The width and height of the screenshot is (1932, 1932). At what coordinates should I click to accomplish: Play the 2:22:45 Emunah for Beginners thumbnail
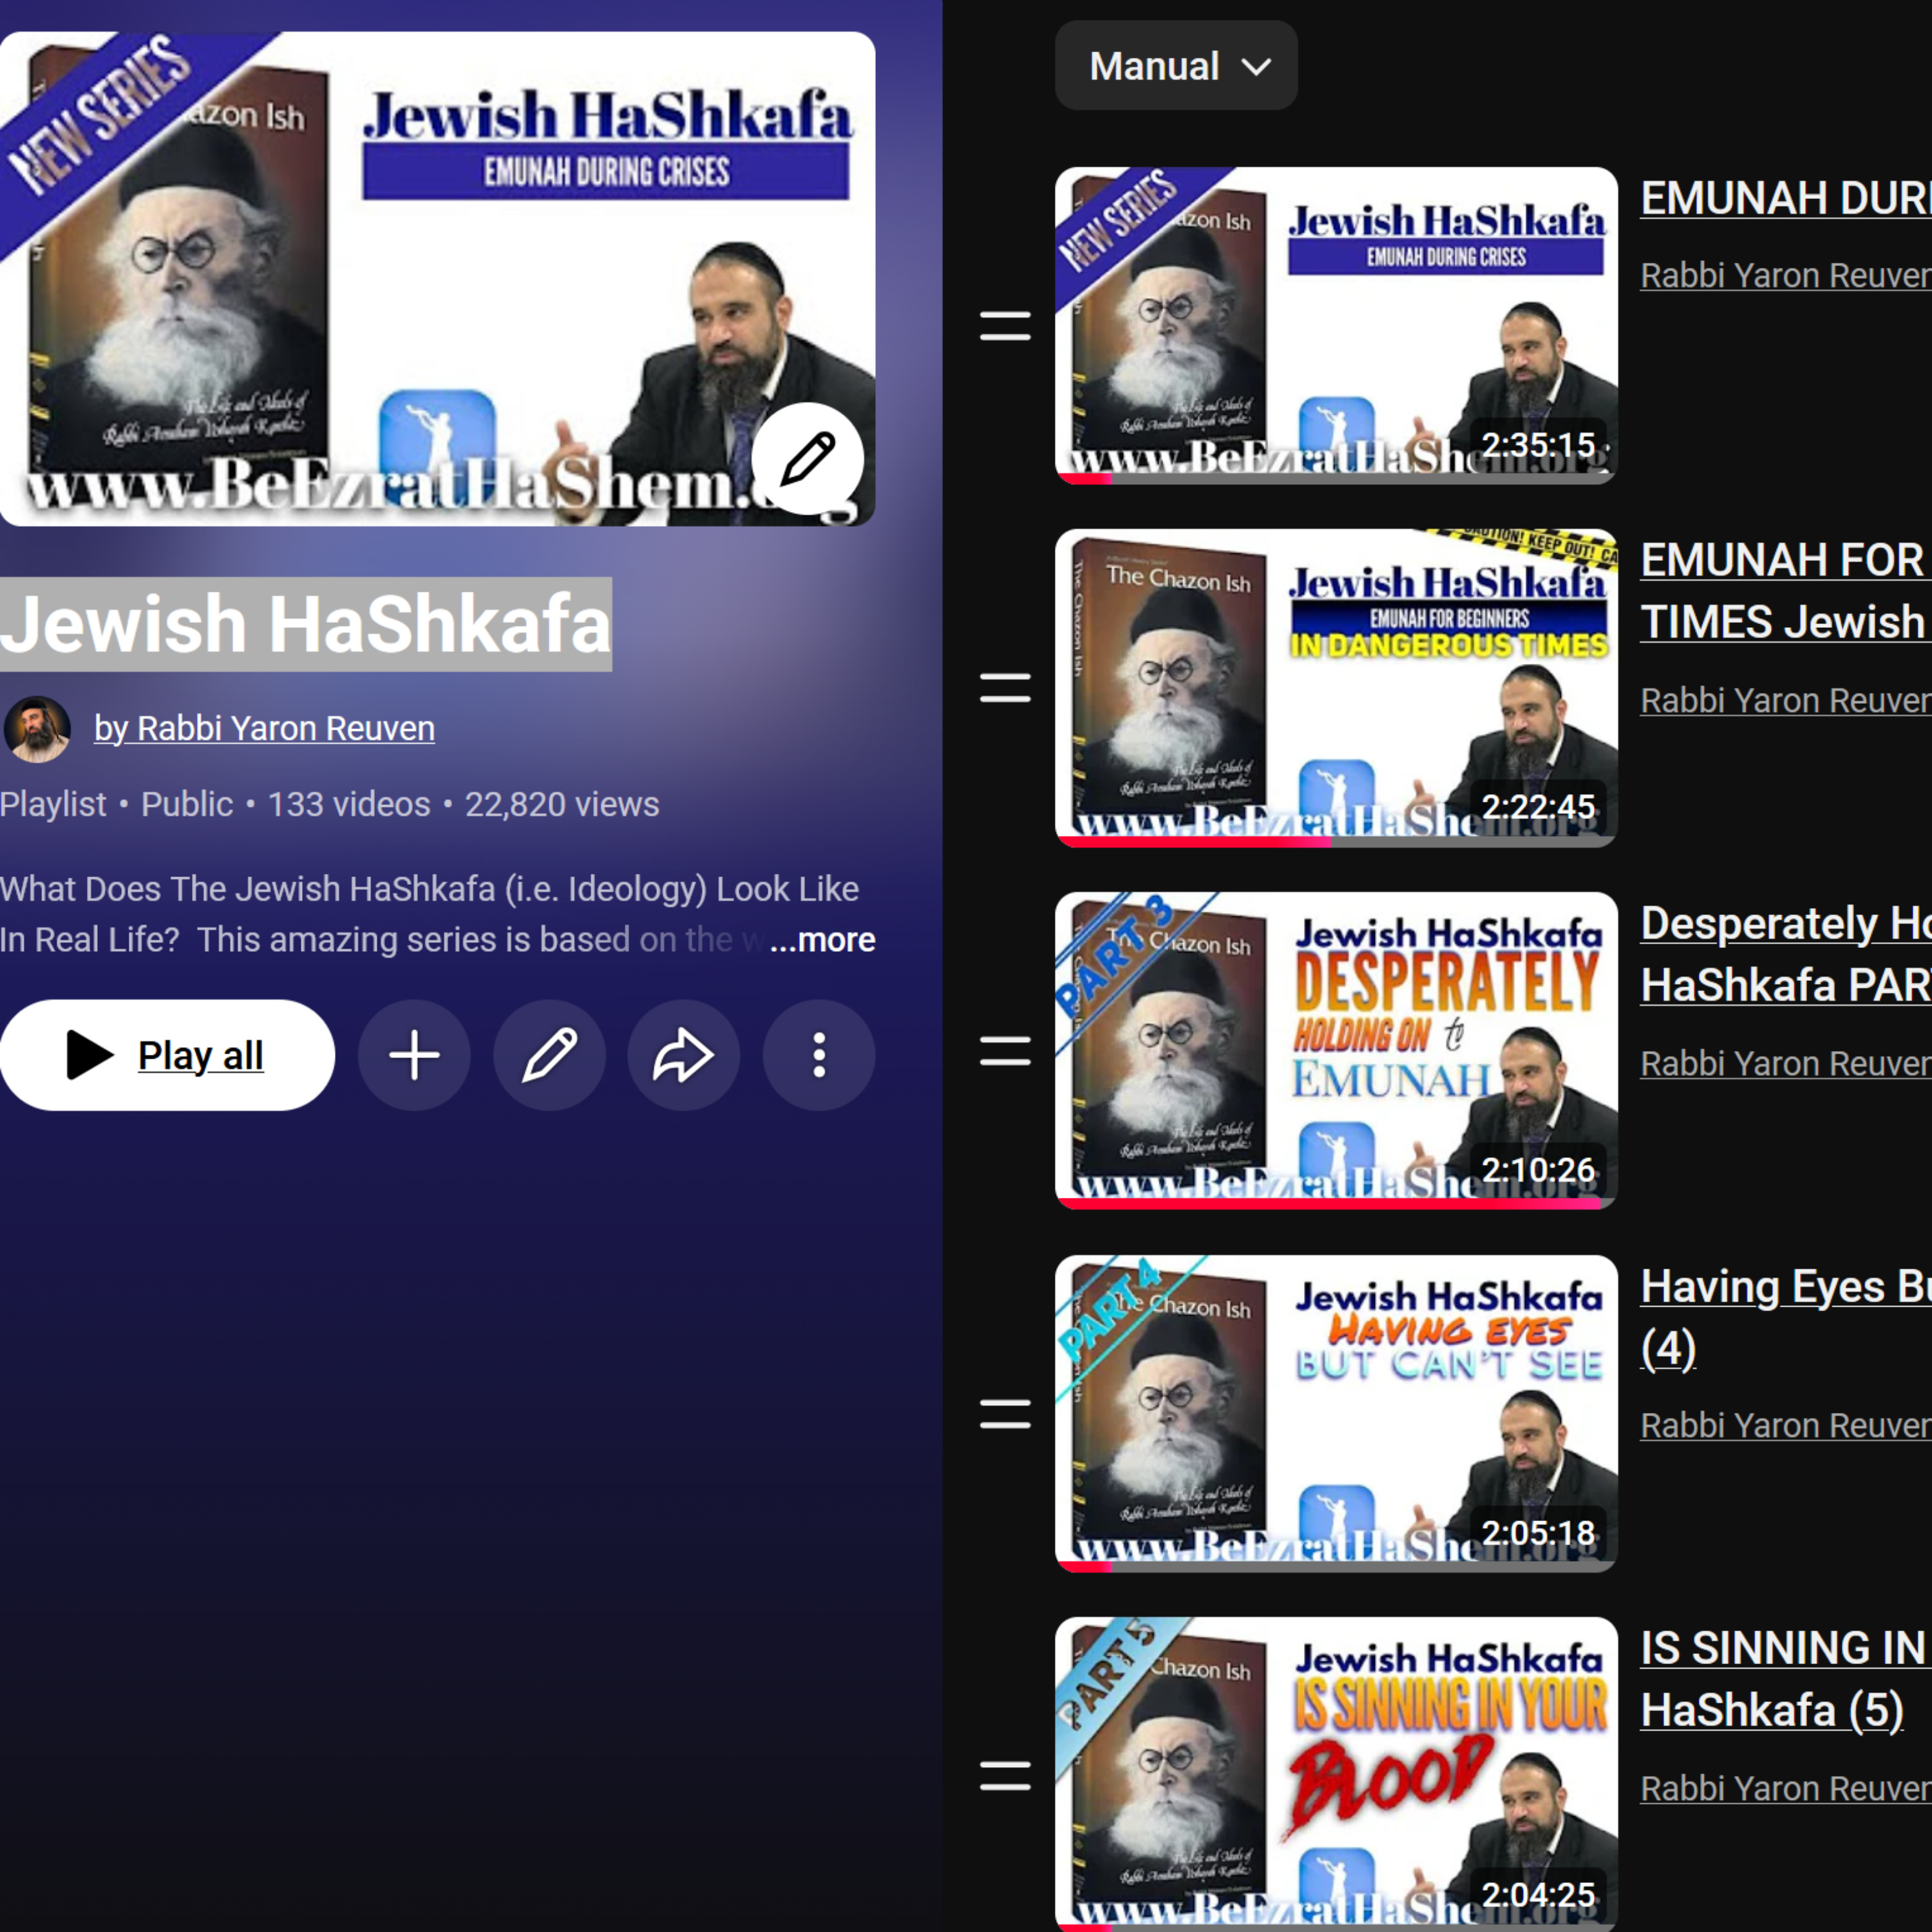point(1336,688)
